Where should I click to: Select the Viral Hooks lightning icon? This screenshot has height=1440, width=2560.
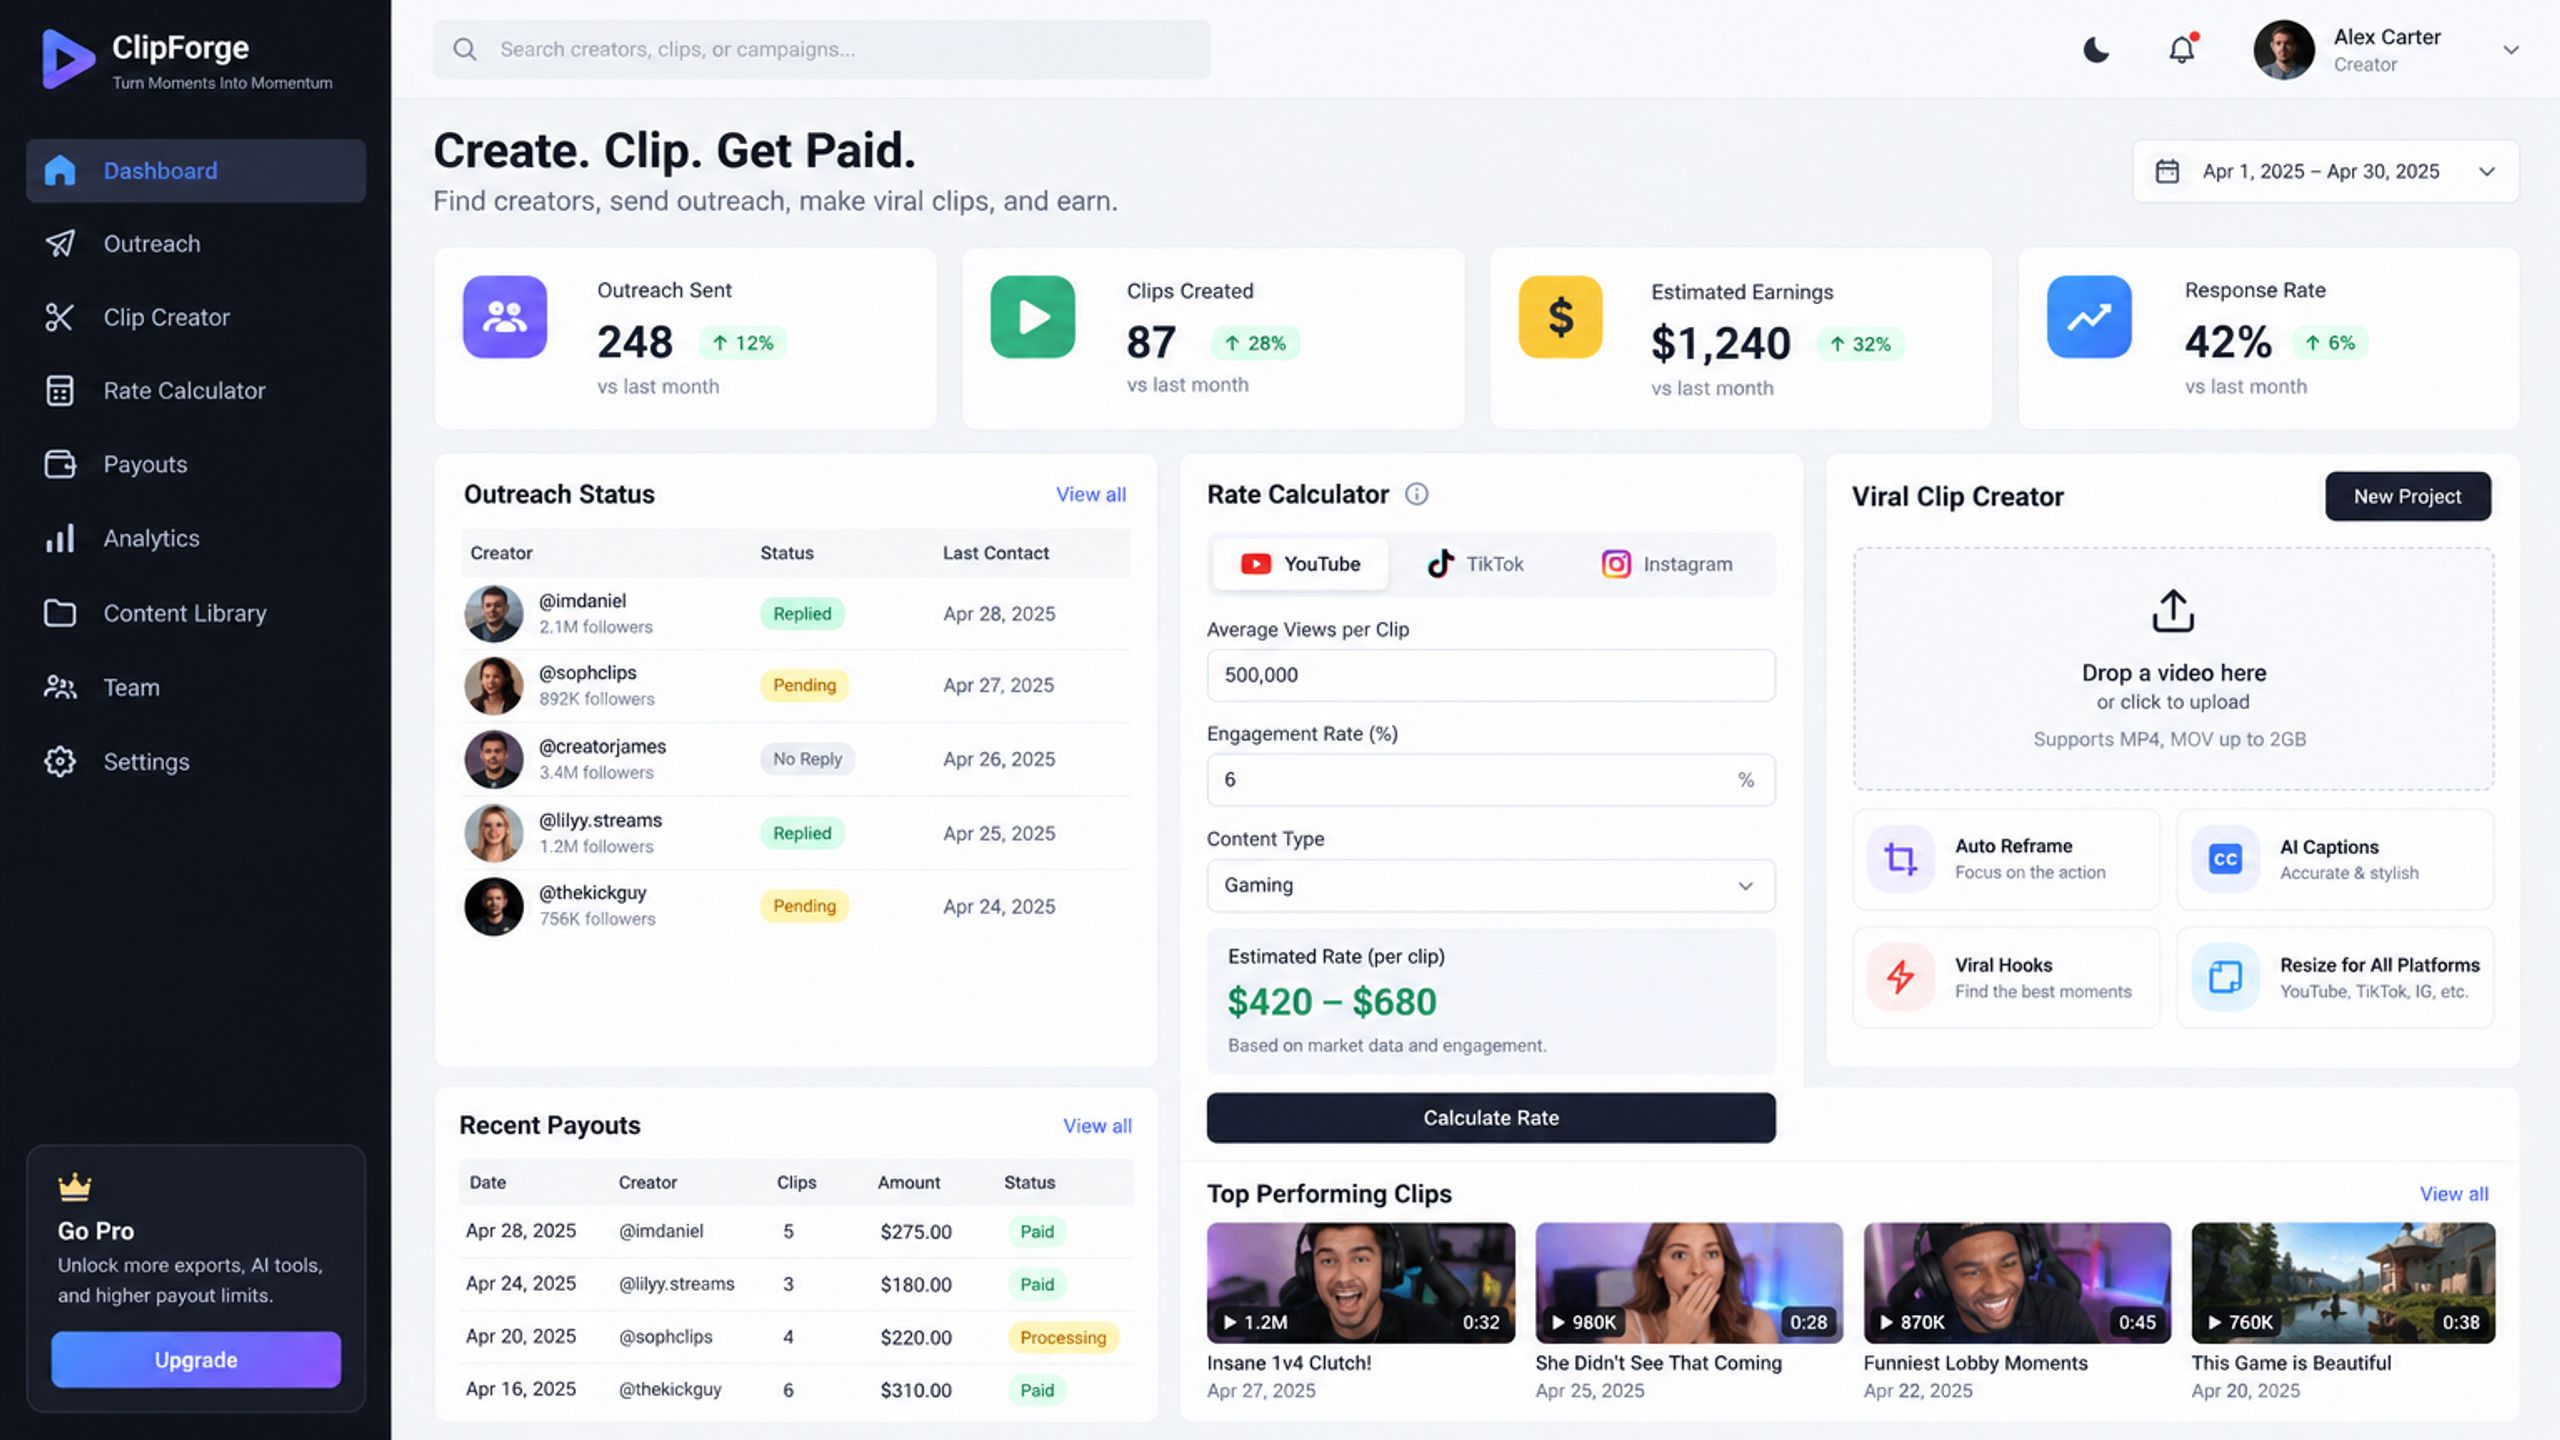click(x=1900, y=977)
